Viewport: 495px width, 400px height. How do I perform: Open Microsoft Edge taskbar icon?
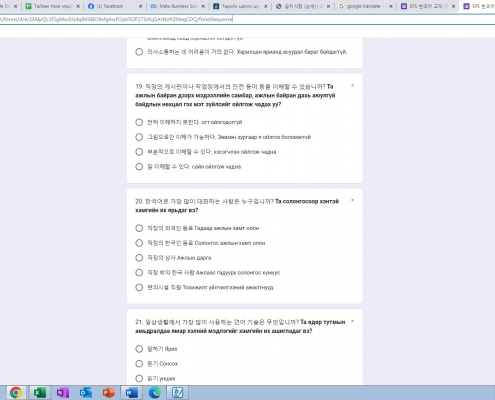pyautogui.click(x=155, y=392)
